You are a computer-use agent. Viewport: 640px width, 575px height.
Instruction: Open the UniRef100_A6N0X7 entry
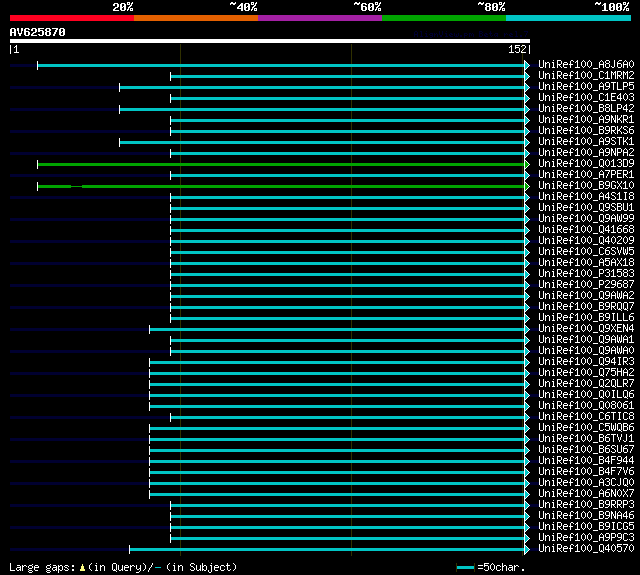click(586, 494)
